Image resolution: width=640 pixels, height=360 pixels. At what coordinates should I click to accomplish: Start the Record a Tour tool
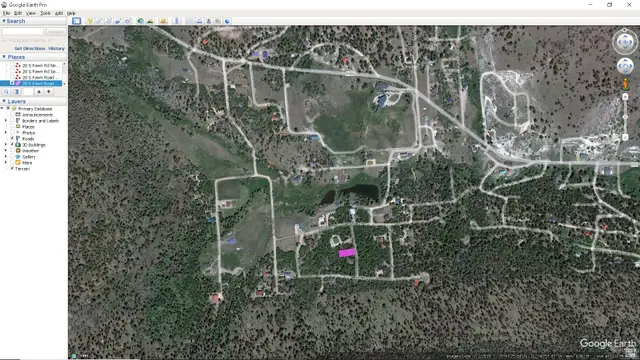point(128,21)
